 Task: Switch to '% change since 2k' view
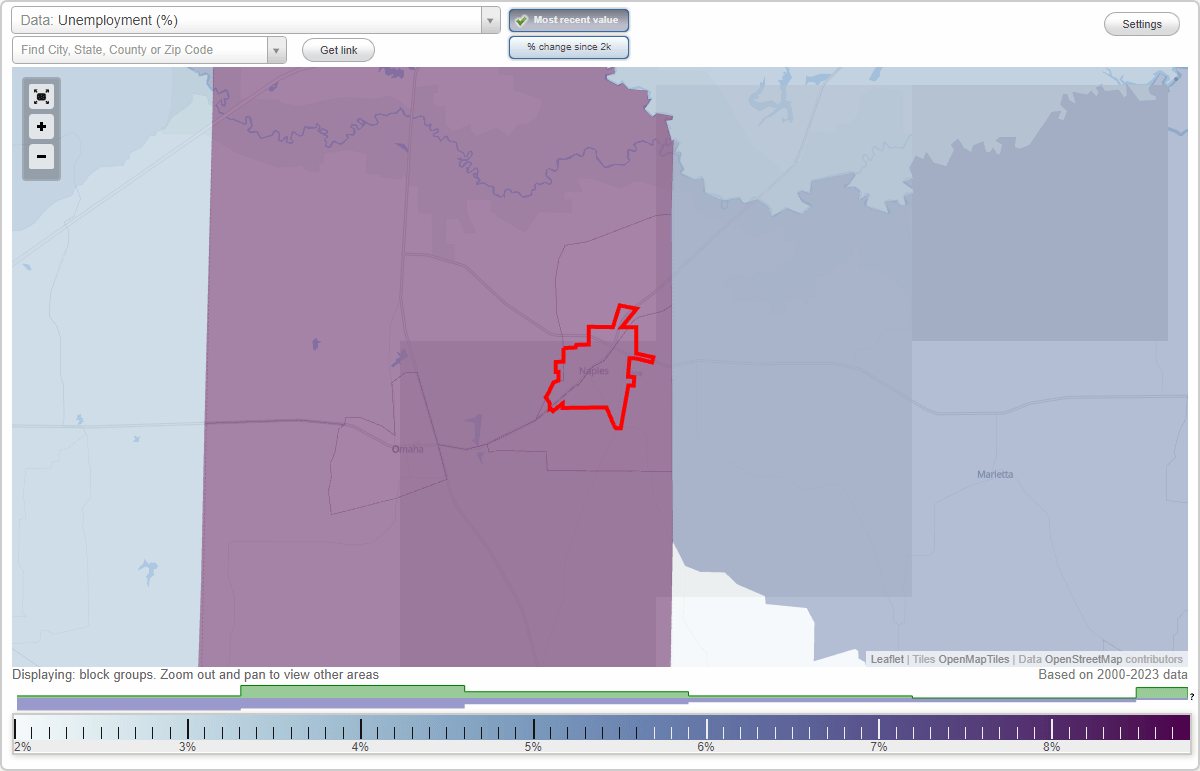568,46
